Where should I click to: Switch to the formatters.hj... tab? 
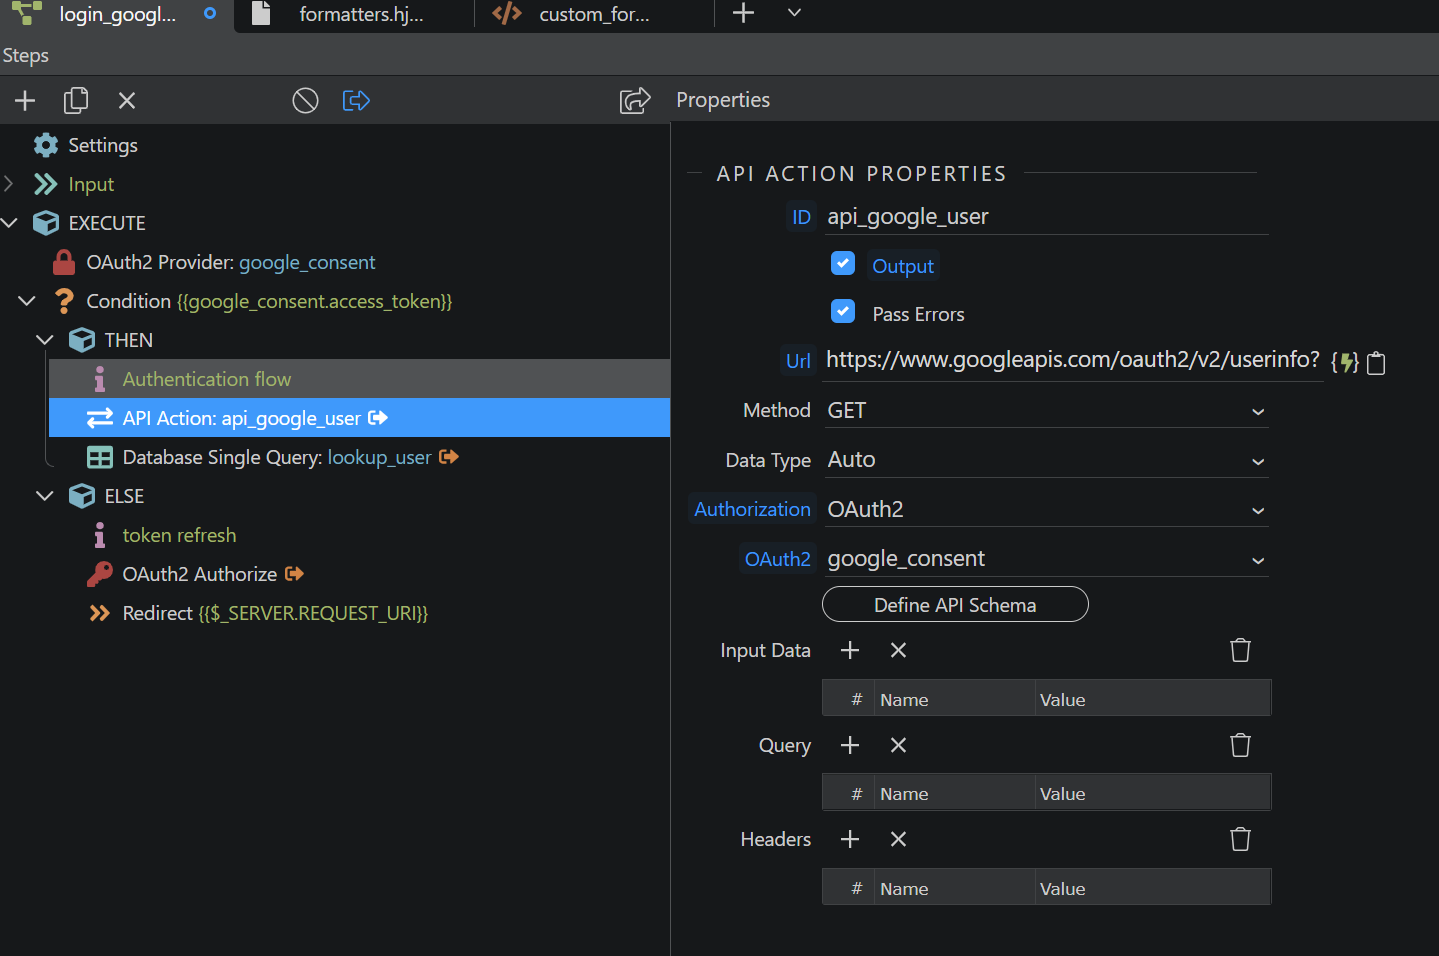360,15
